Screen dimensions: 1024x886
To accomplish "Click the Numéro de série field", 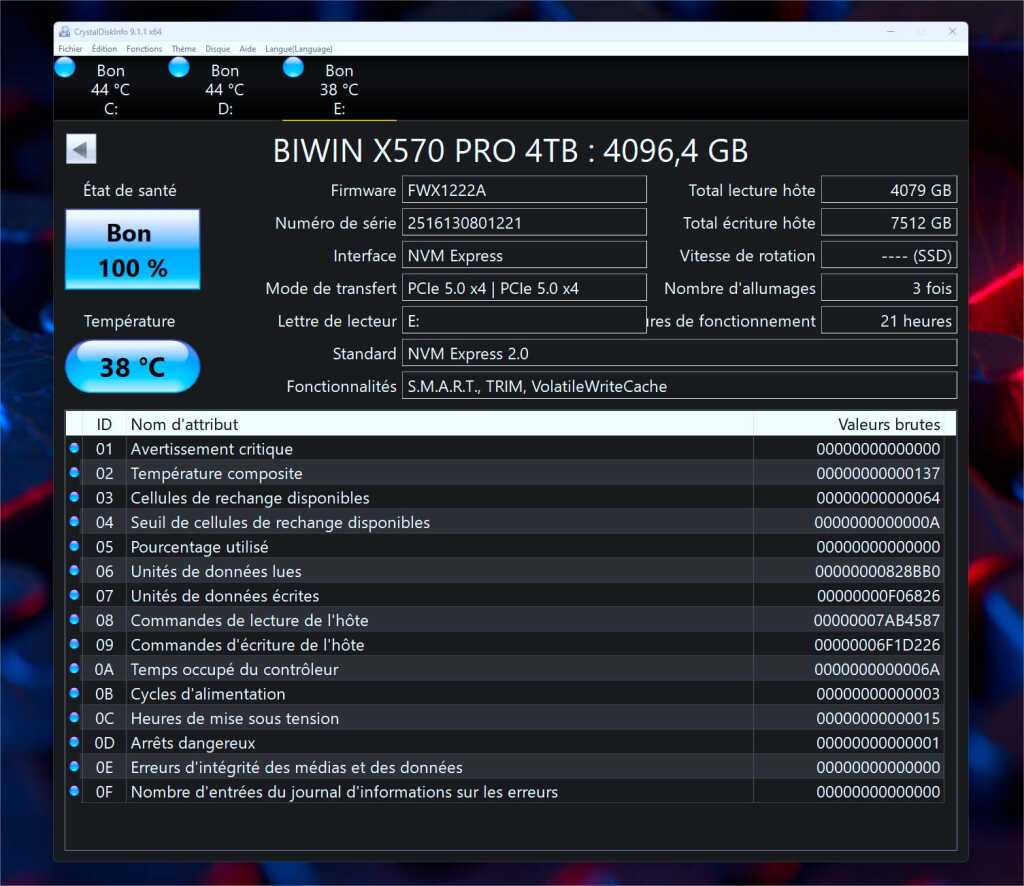I will [524, 223].
